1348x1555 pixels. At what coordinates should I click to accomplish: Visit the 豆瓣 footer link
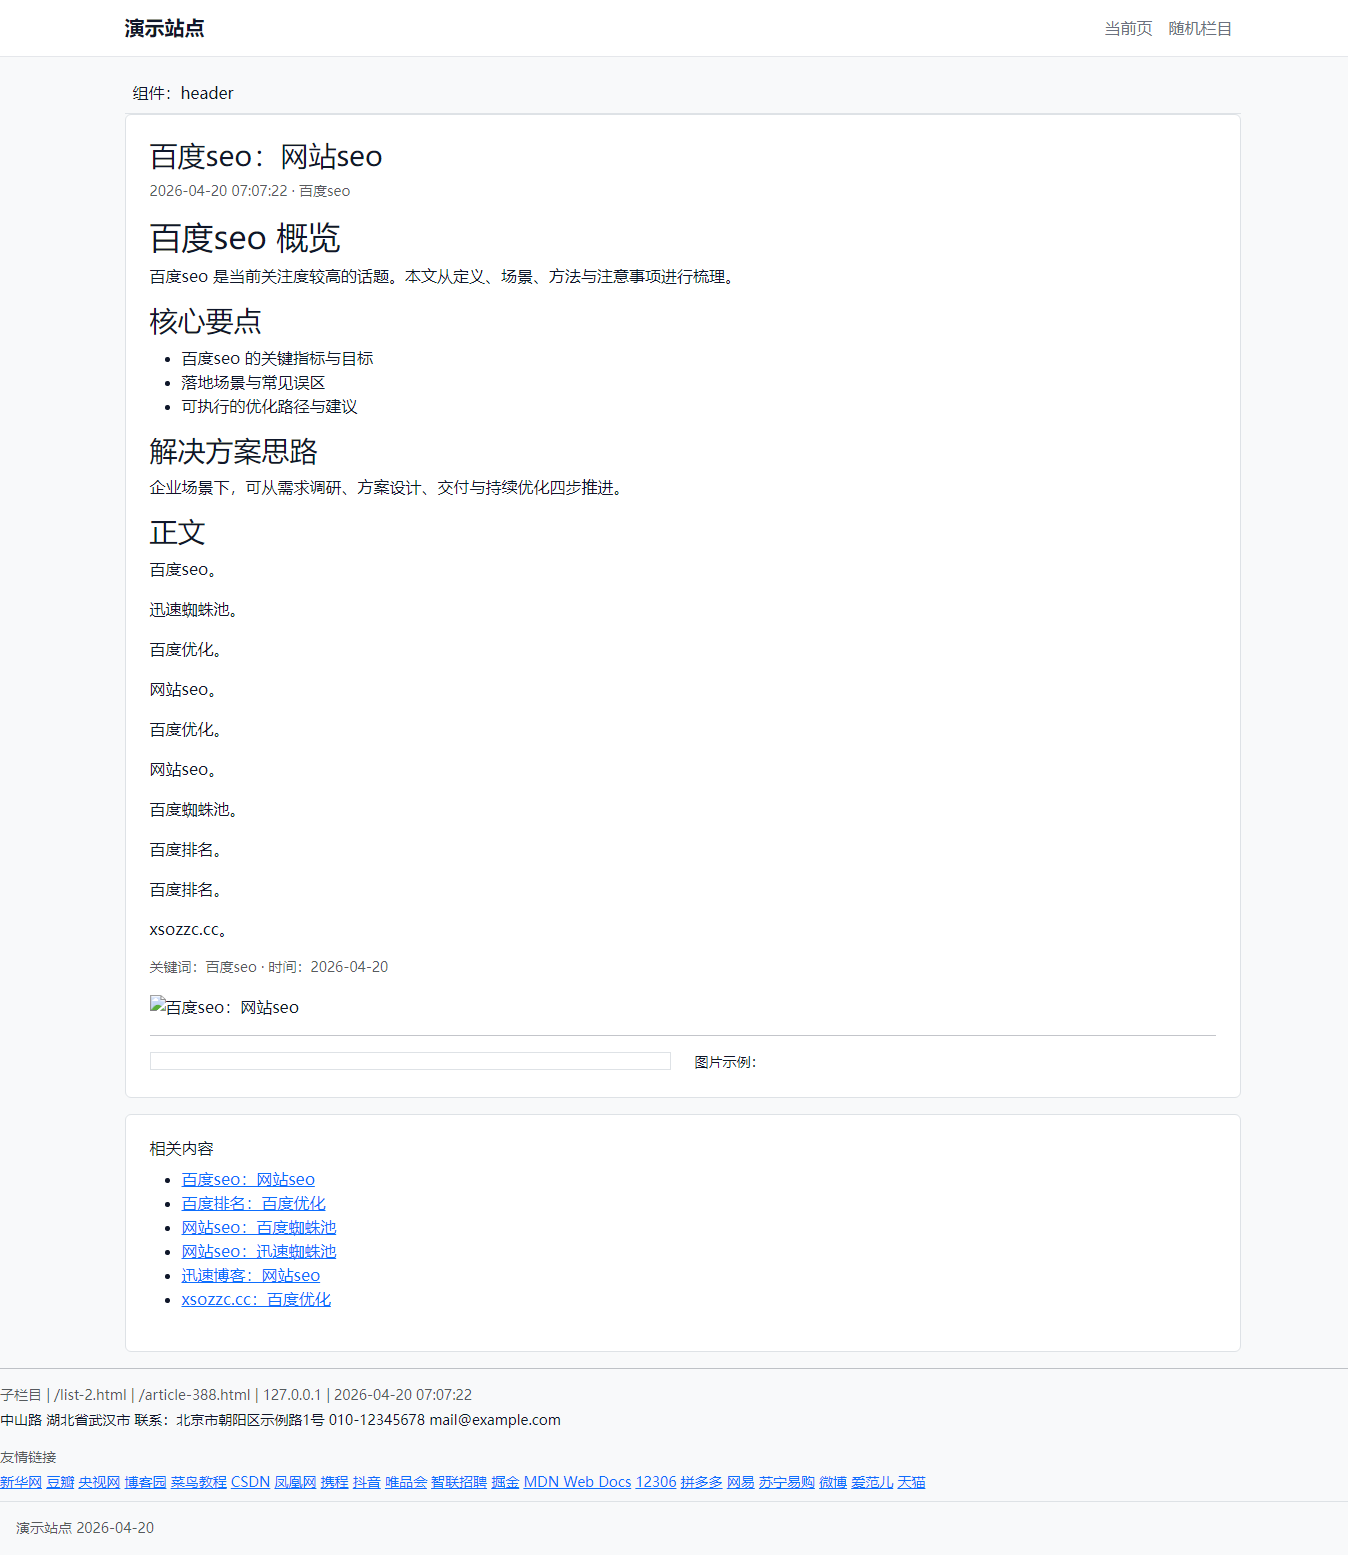point(60,1482)
